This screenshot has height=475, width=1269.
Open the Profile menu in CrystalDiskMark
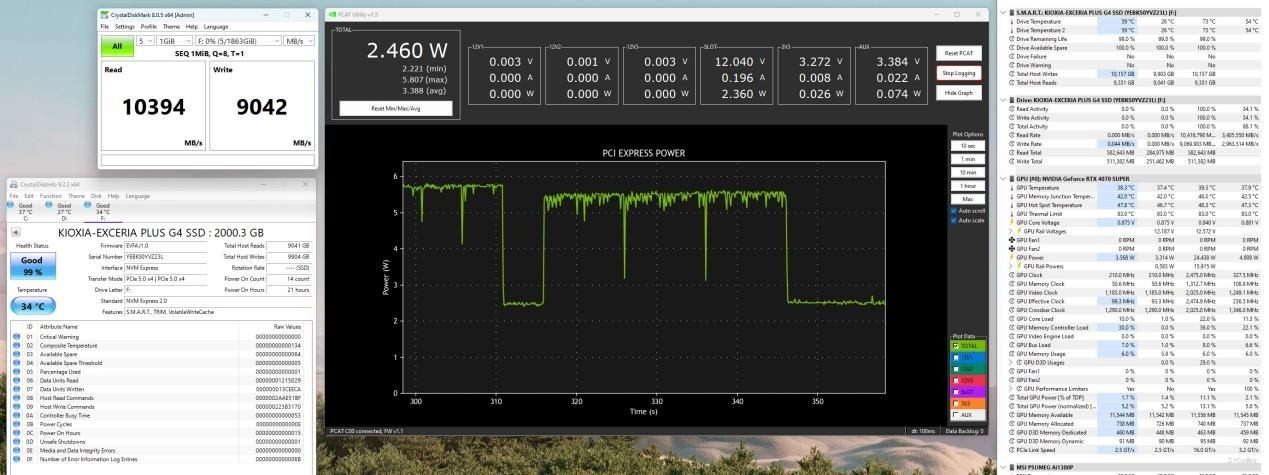point(148,26)
